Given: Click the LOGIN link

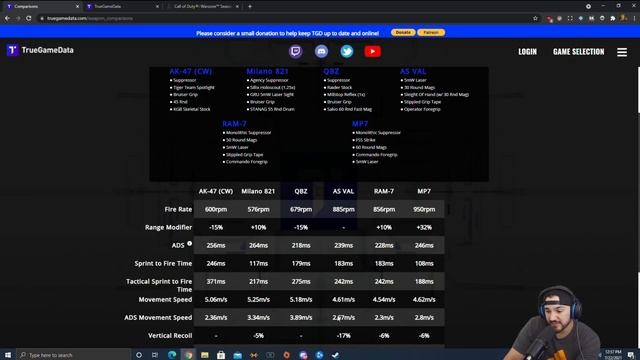Looking at the screenshot, I should (x=527, y=51).
